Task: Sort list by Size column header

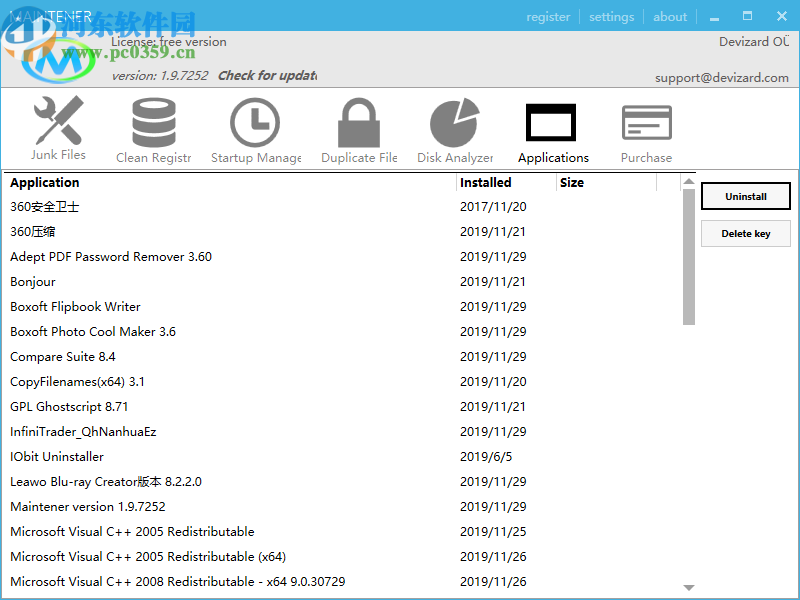Action: [x=572, y=183]
